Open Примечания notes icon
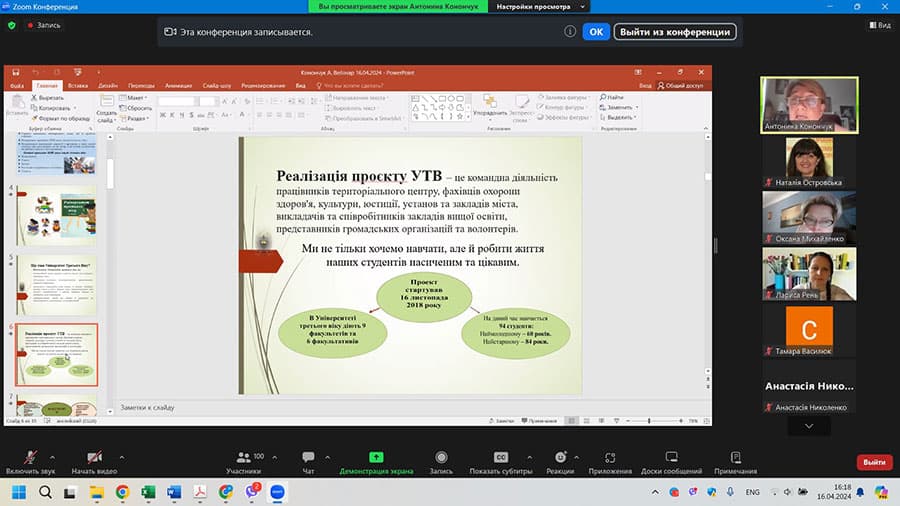Screen dimensions: 900x506 tap(735, 457)
